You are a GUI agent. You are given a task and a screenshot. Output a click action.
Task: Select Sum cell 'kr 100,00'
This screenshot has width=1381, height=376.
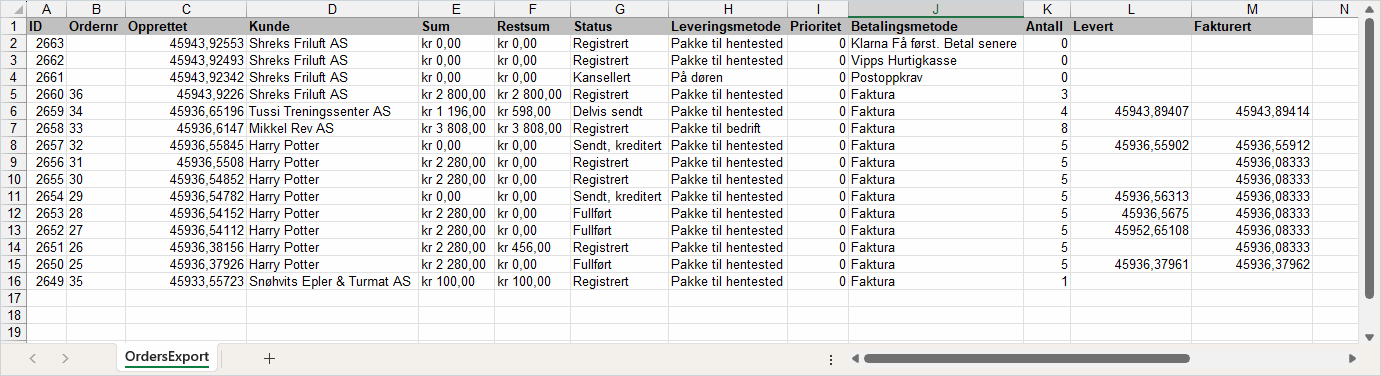pos(456,281)
